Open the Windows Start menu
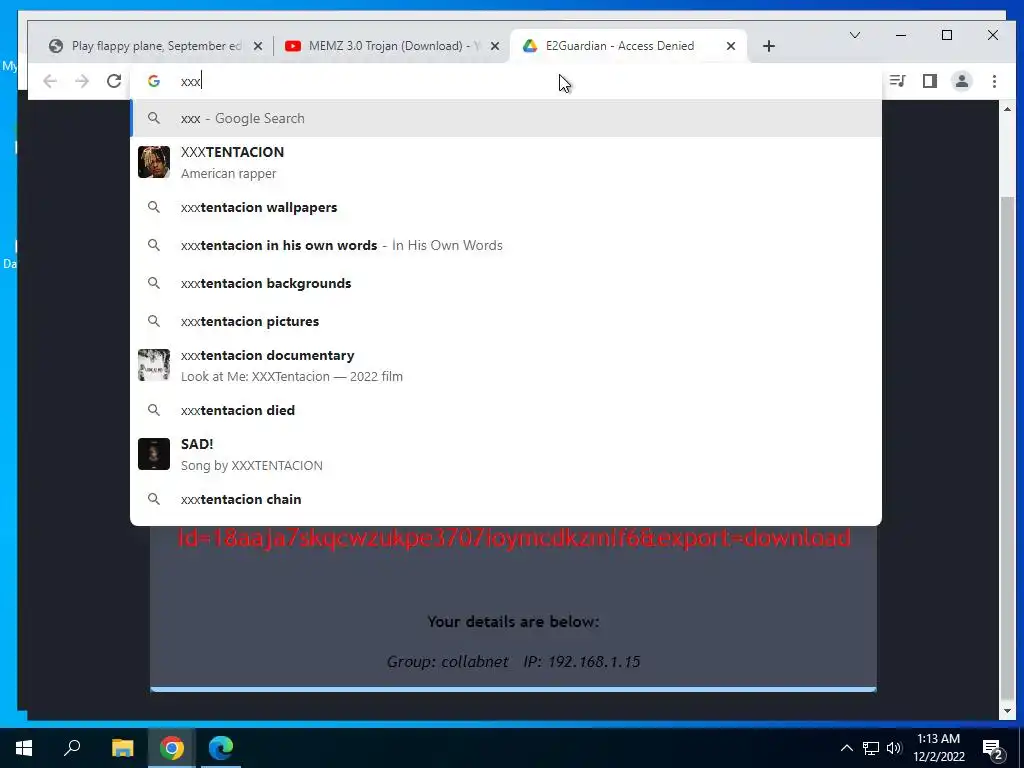This screenshot has width=1024, height=768. [x=24, y=748]
